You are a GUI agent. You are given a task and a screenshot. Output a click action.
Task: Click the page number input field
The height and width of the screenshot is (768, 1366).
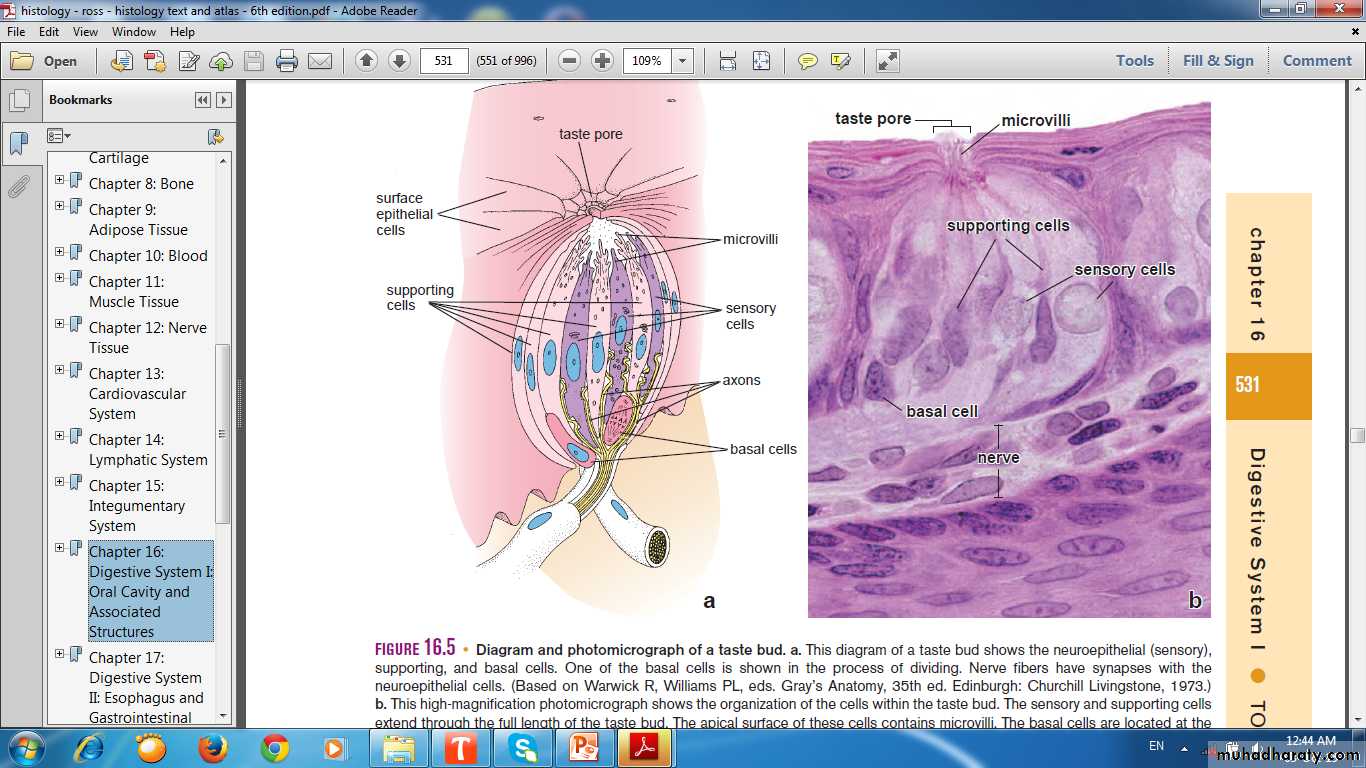click(x=444, y=61)
